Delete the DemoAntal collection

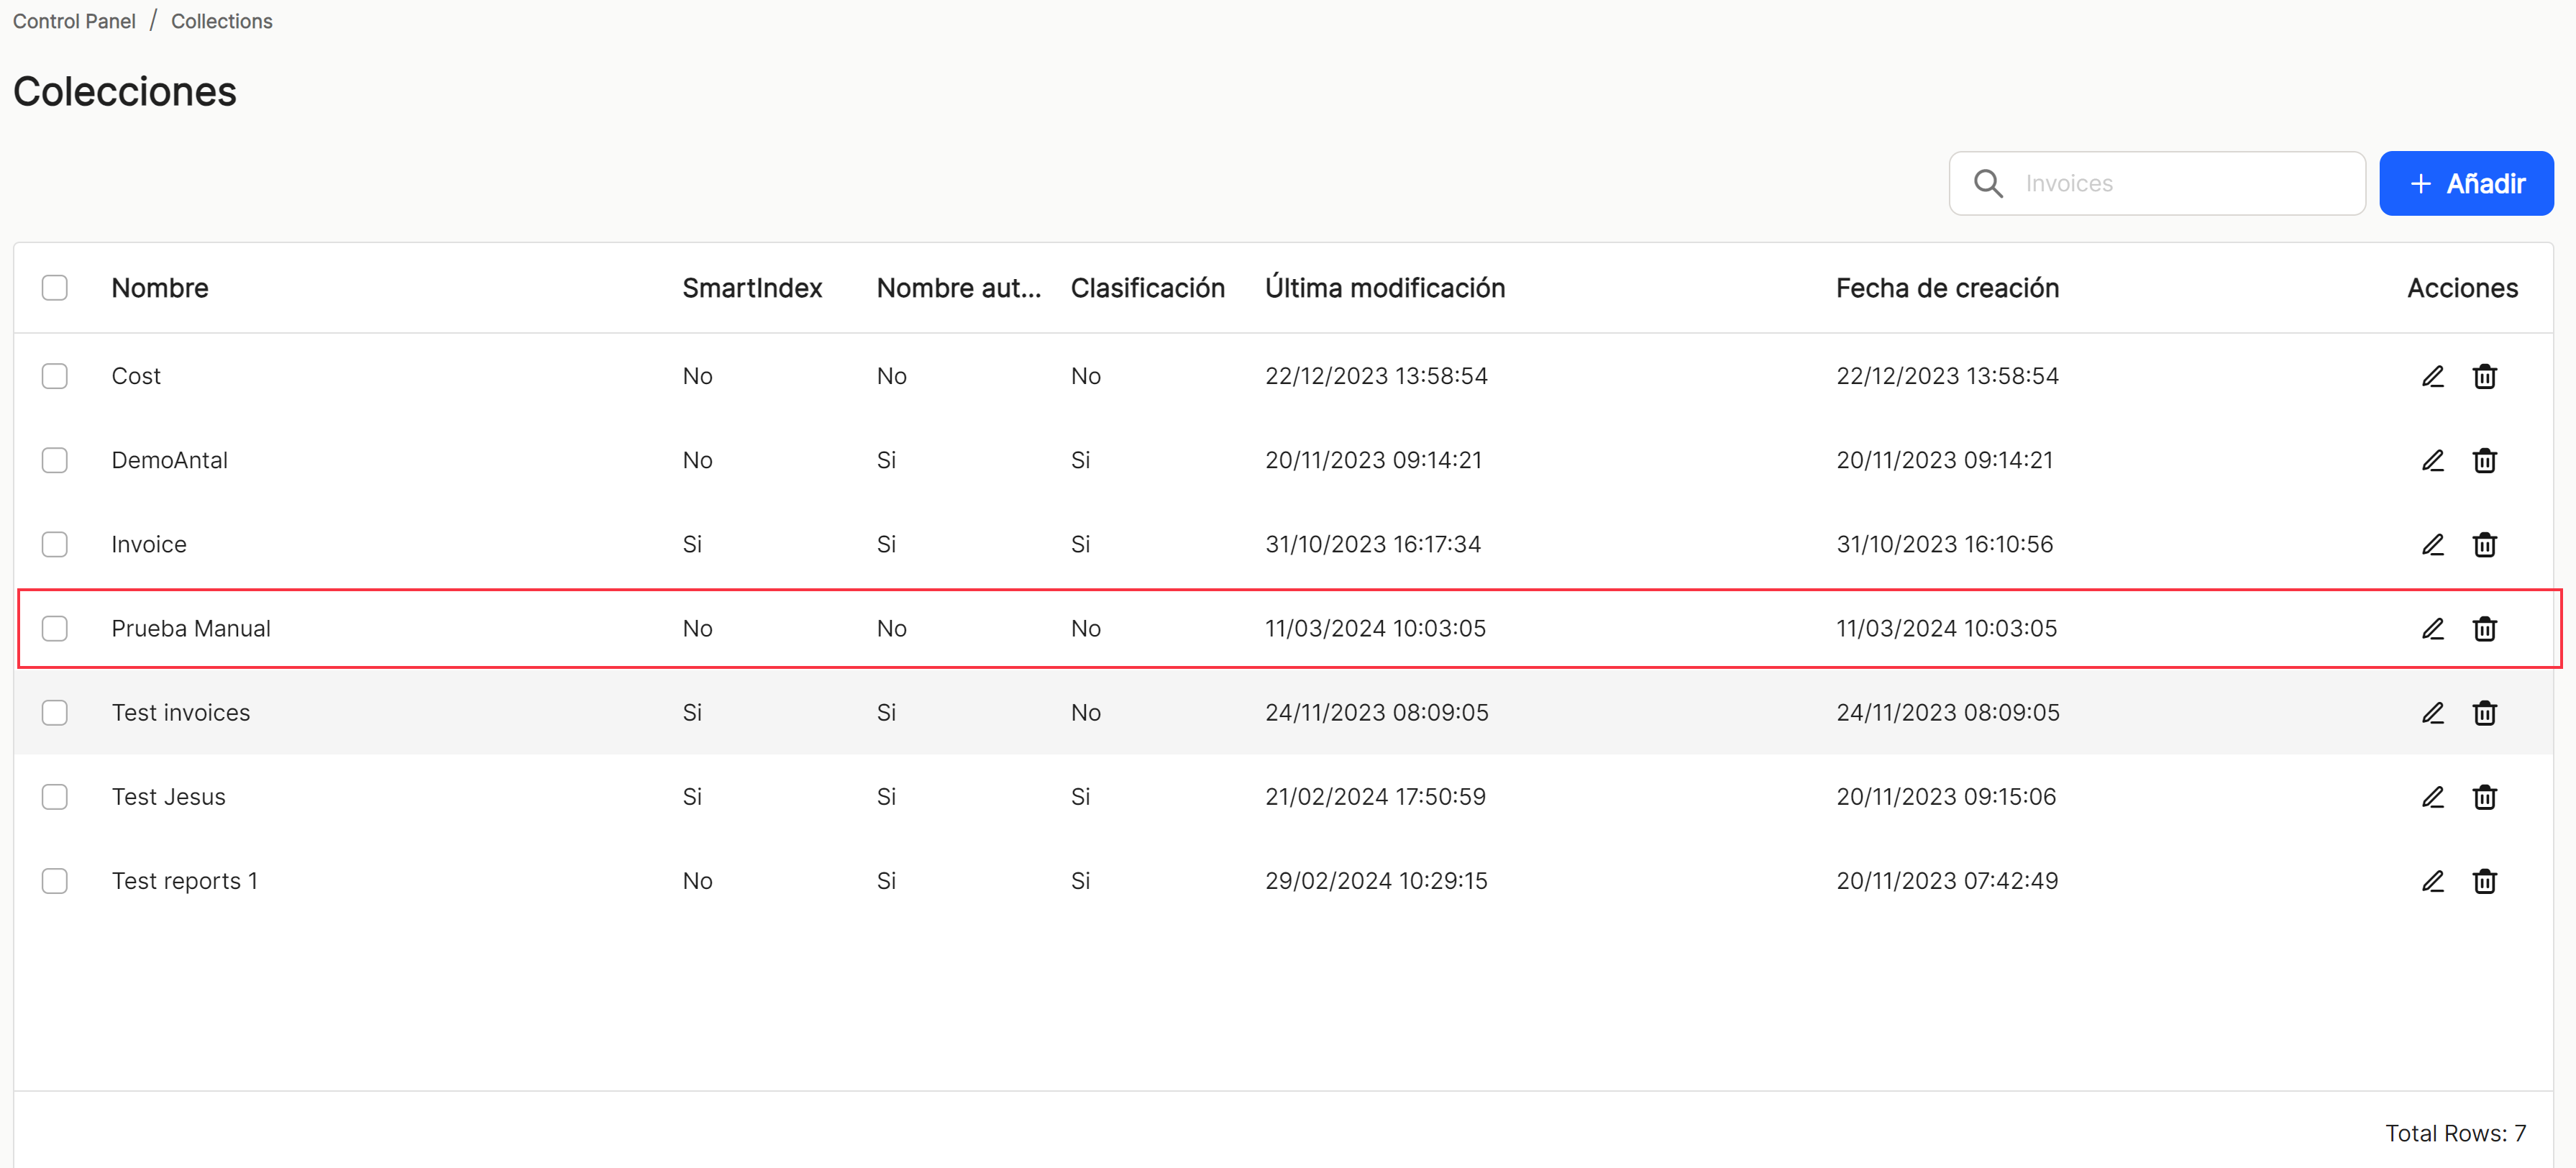coord(2484,460)
